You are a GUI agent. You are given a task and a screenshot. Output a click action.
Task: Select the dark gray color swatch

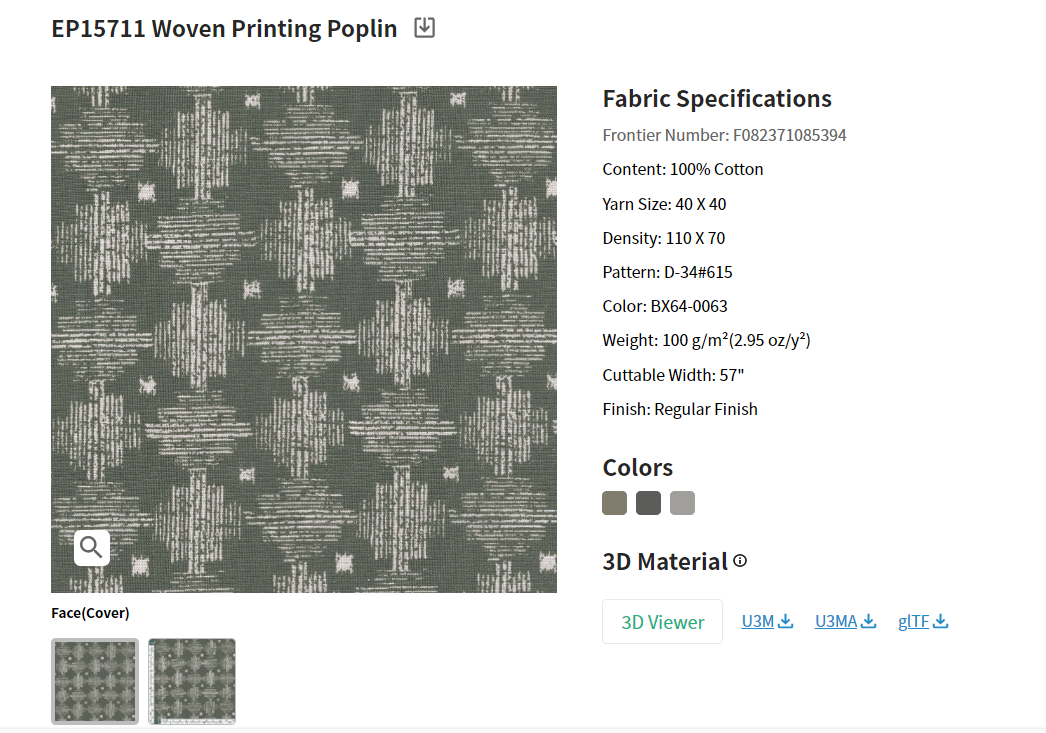tap(648, 503)
